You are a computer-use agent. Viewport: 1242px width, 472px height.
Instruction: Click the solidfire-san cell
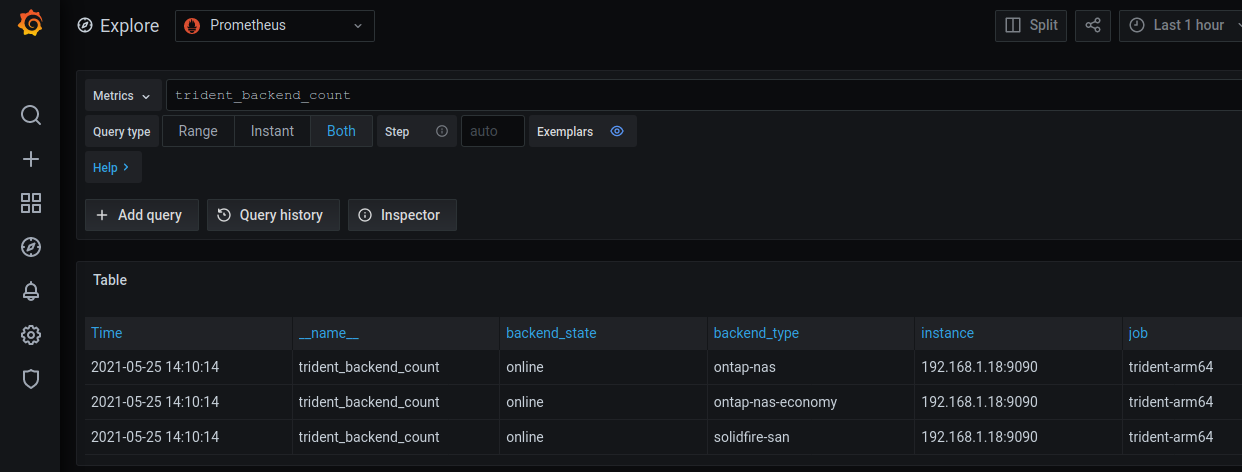[x=810, y=437]
